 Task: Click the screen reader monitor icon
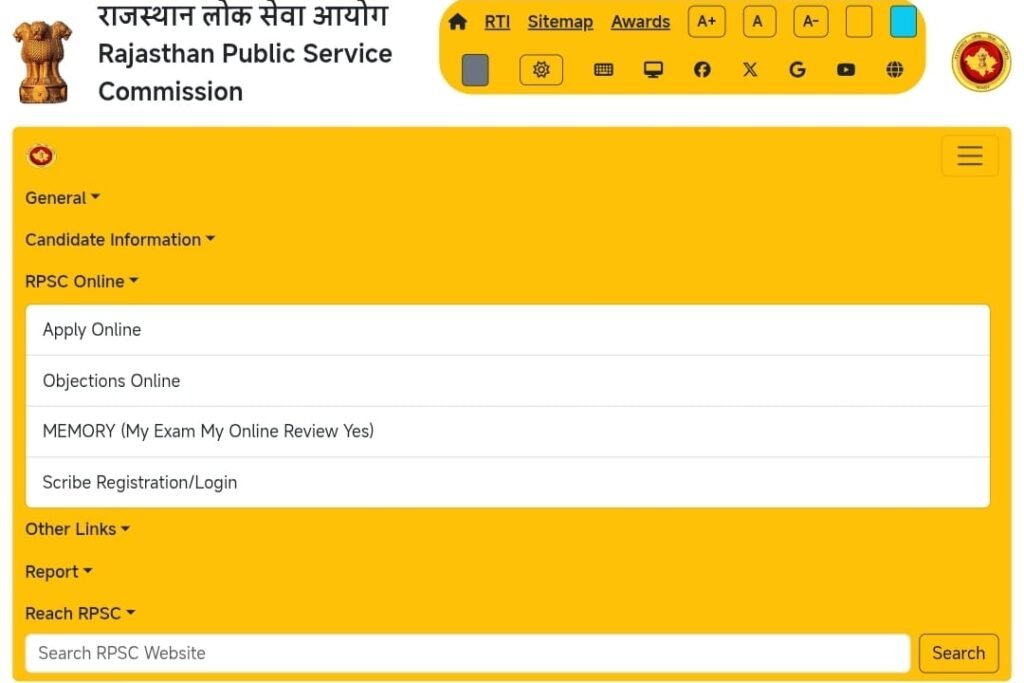pyautogui.click(x=653, y=70)
